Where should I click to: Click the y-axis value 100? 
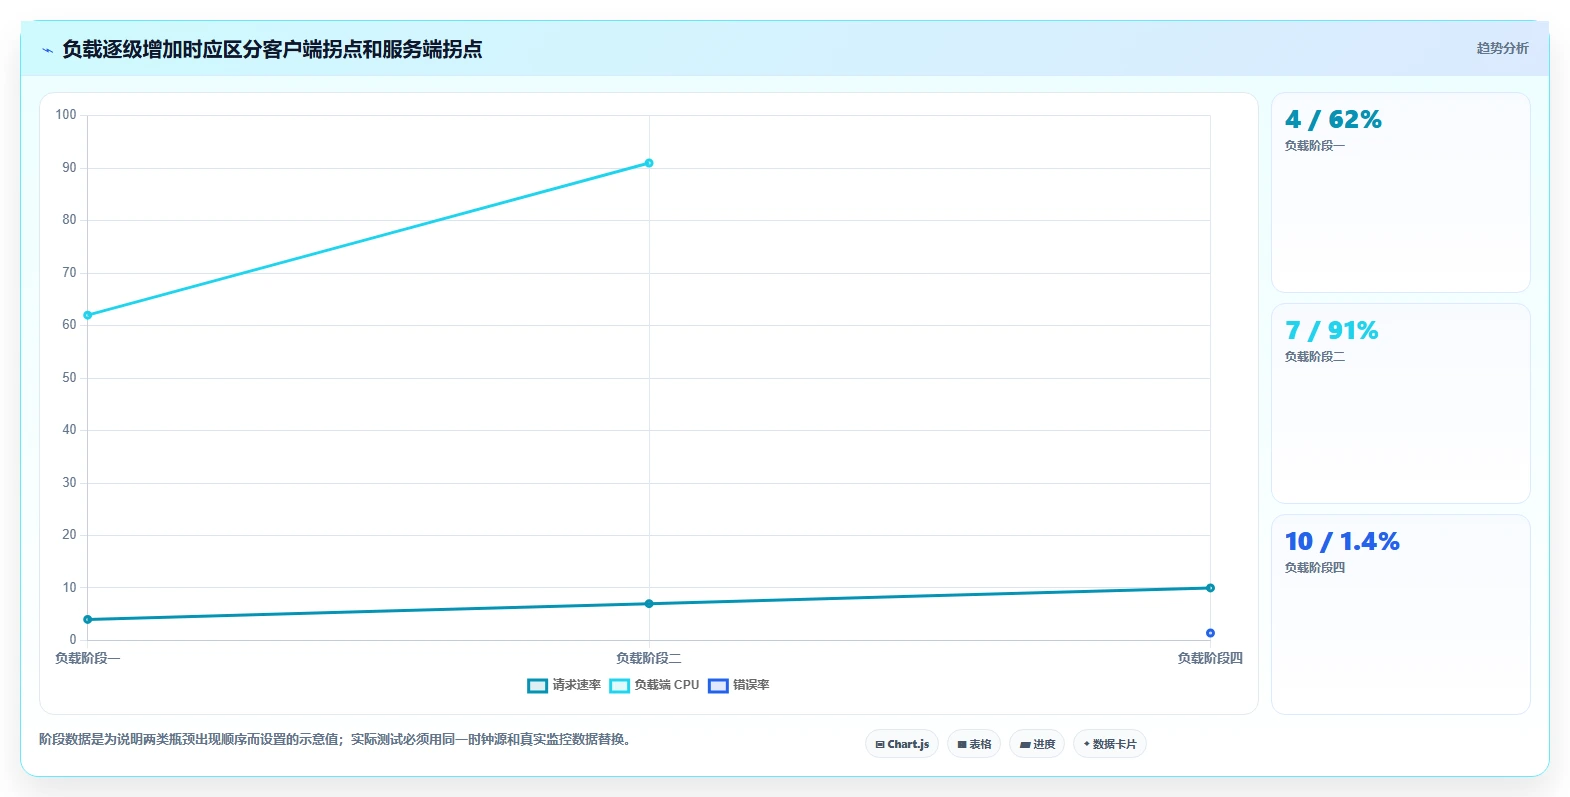coord(66,115)
